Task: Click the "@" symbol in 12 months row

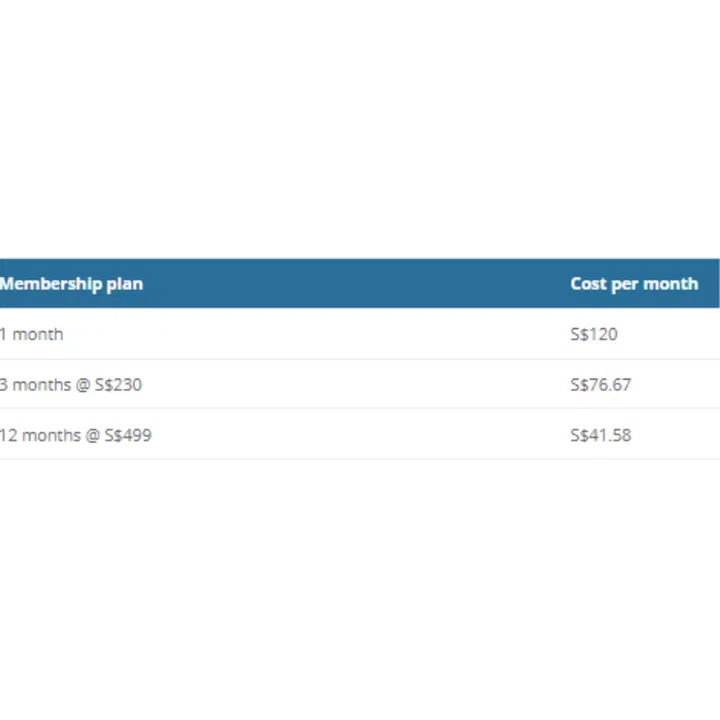Action: pos(93,435)
